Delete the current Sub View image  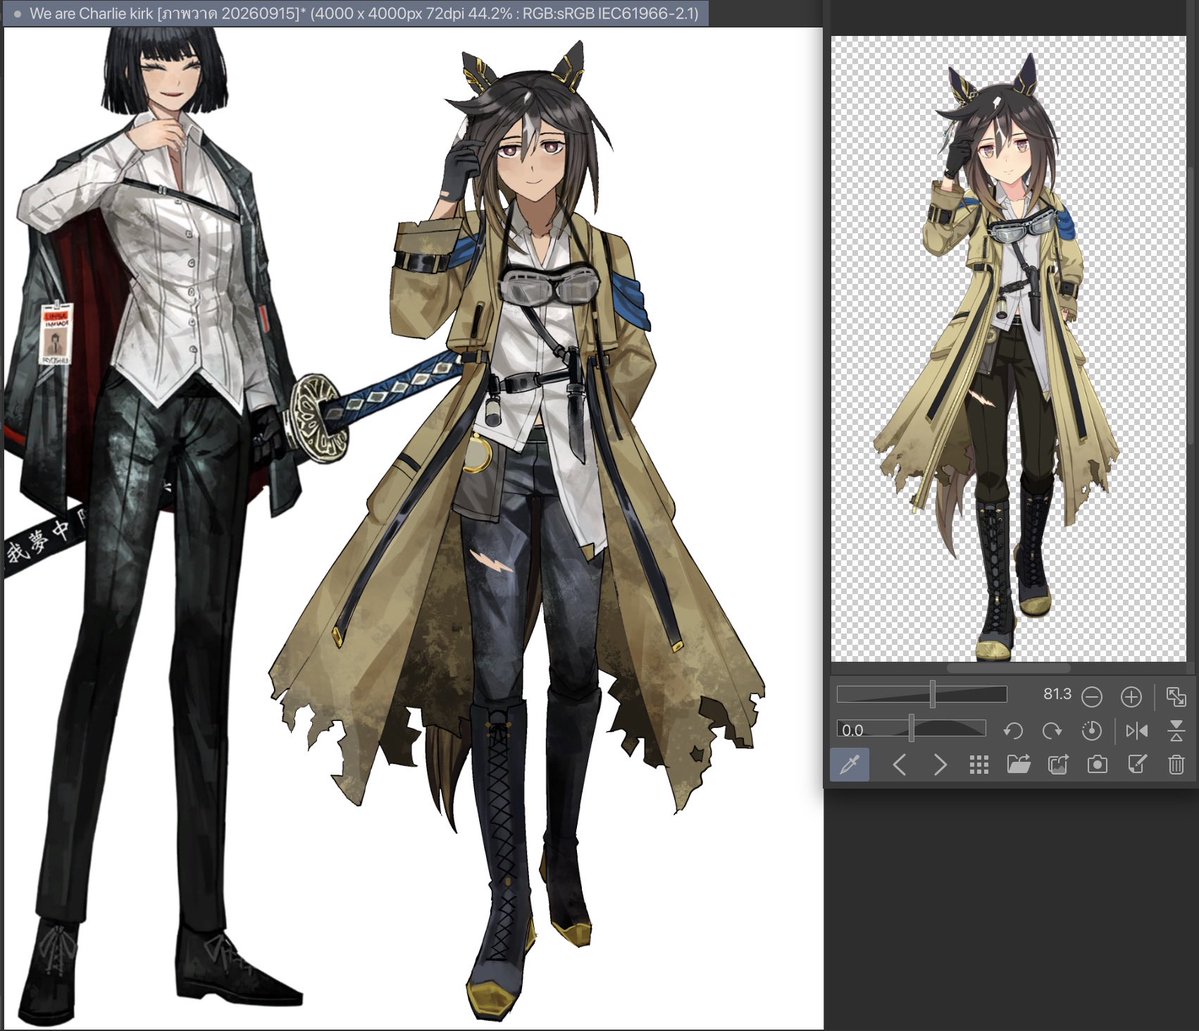(1177, 764)
